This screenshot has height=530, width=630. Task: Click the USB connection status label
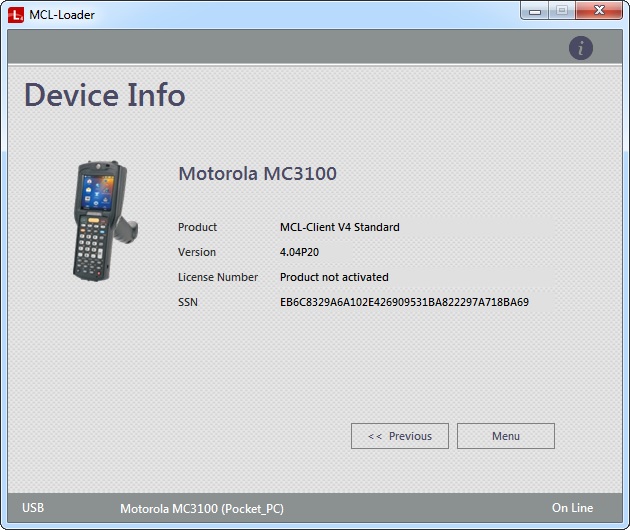point(33,508)
